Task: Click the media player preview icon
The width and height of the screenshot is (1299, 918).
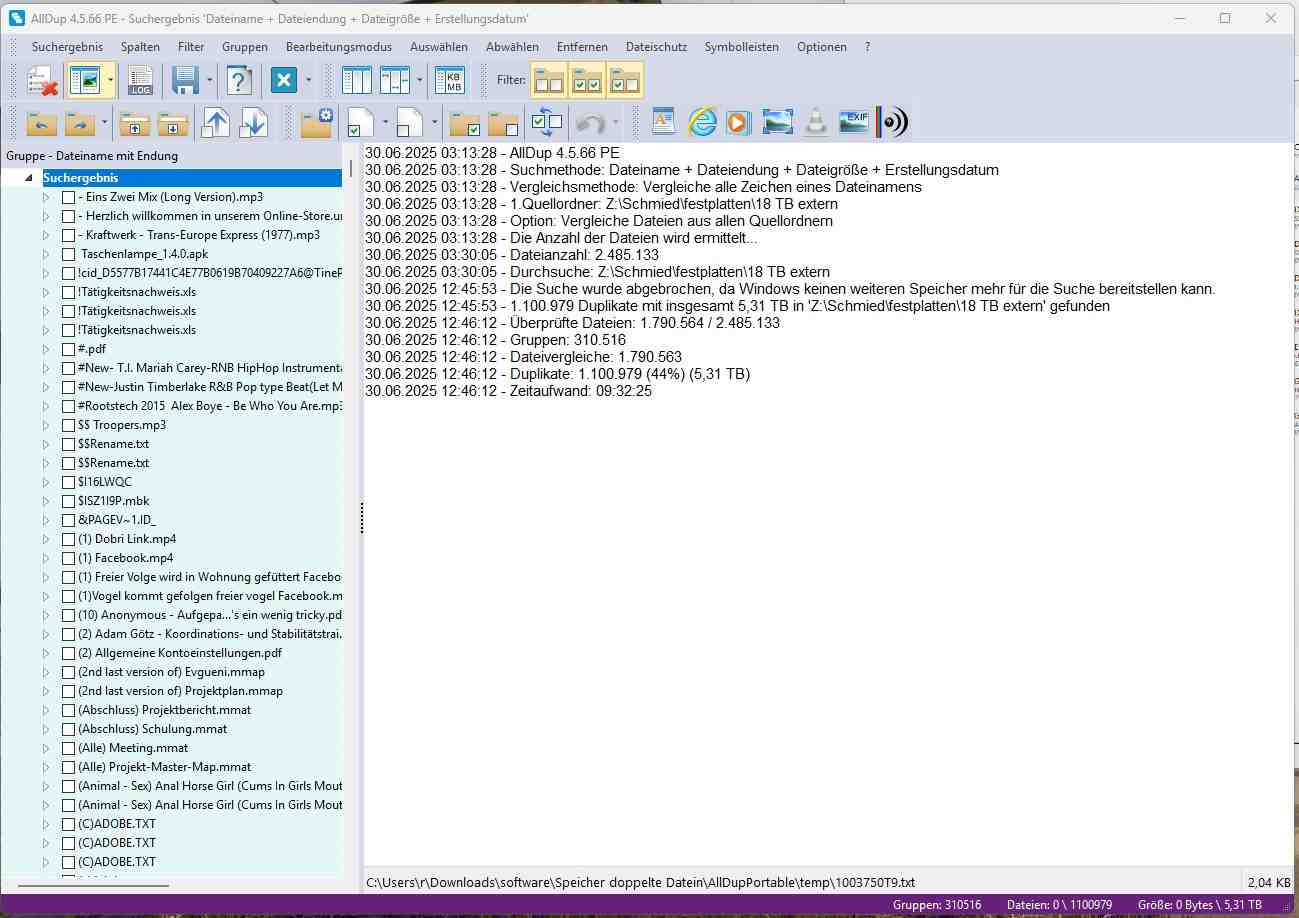Action: click(x=738, y=122)
